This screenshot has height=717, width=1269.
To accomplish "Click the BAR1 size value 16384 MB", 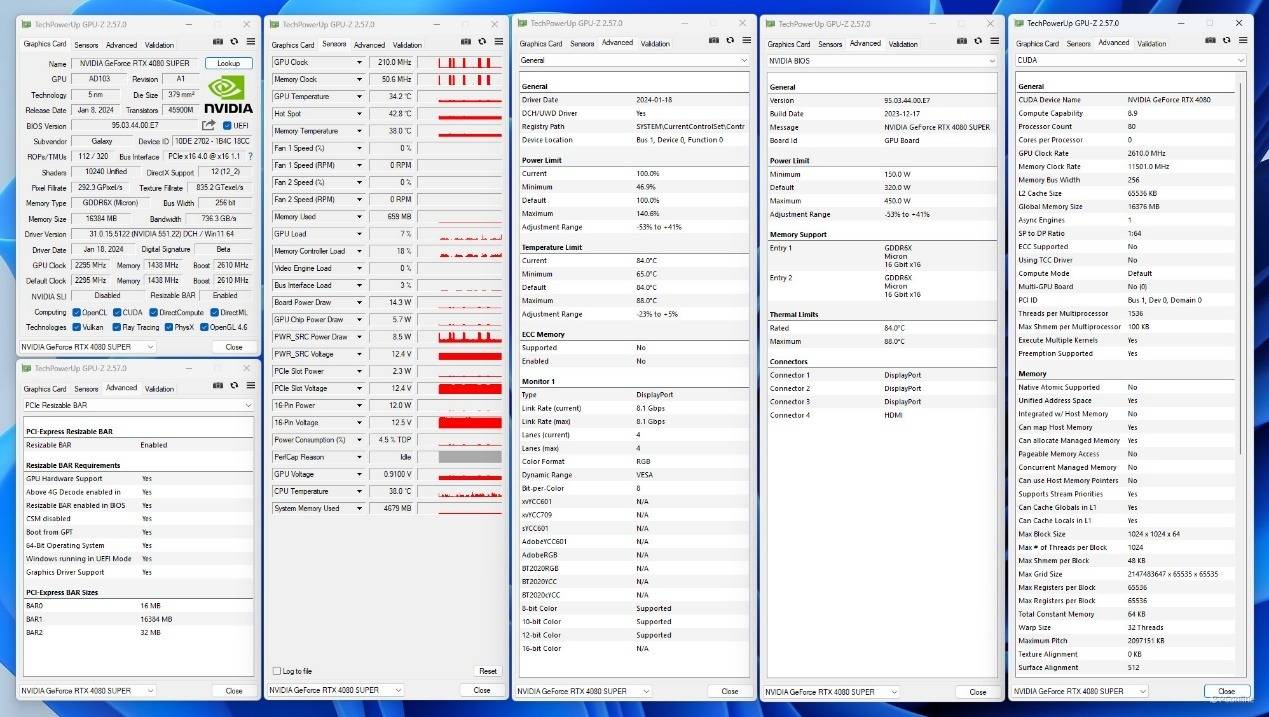I will pos(157,619).
